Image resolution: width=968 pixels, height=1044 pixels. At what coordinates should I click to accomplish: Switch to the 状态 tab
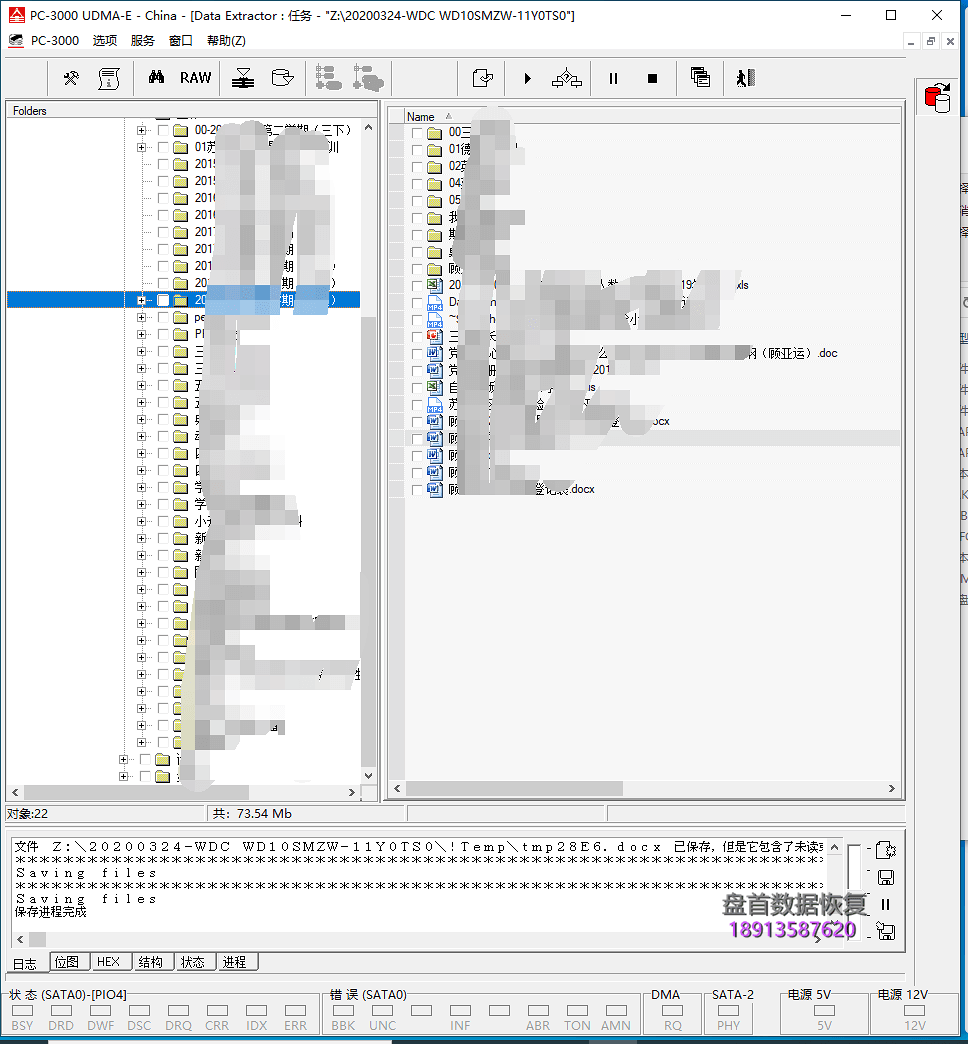(193, 962)
